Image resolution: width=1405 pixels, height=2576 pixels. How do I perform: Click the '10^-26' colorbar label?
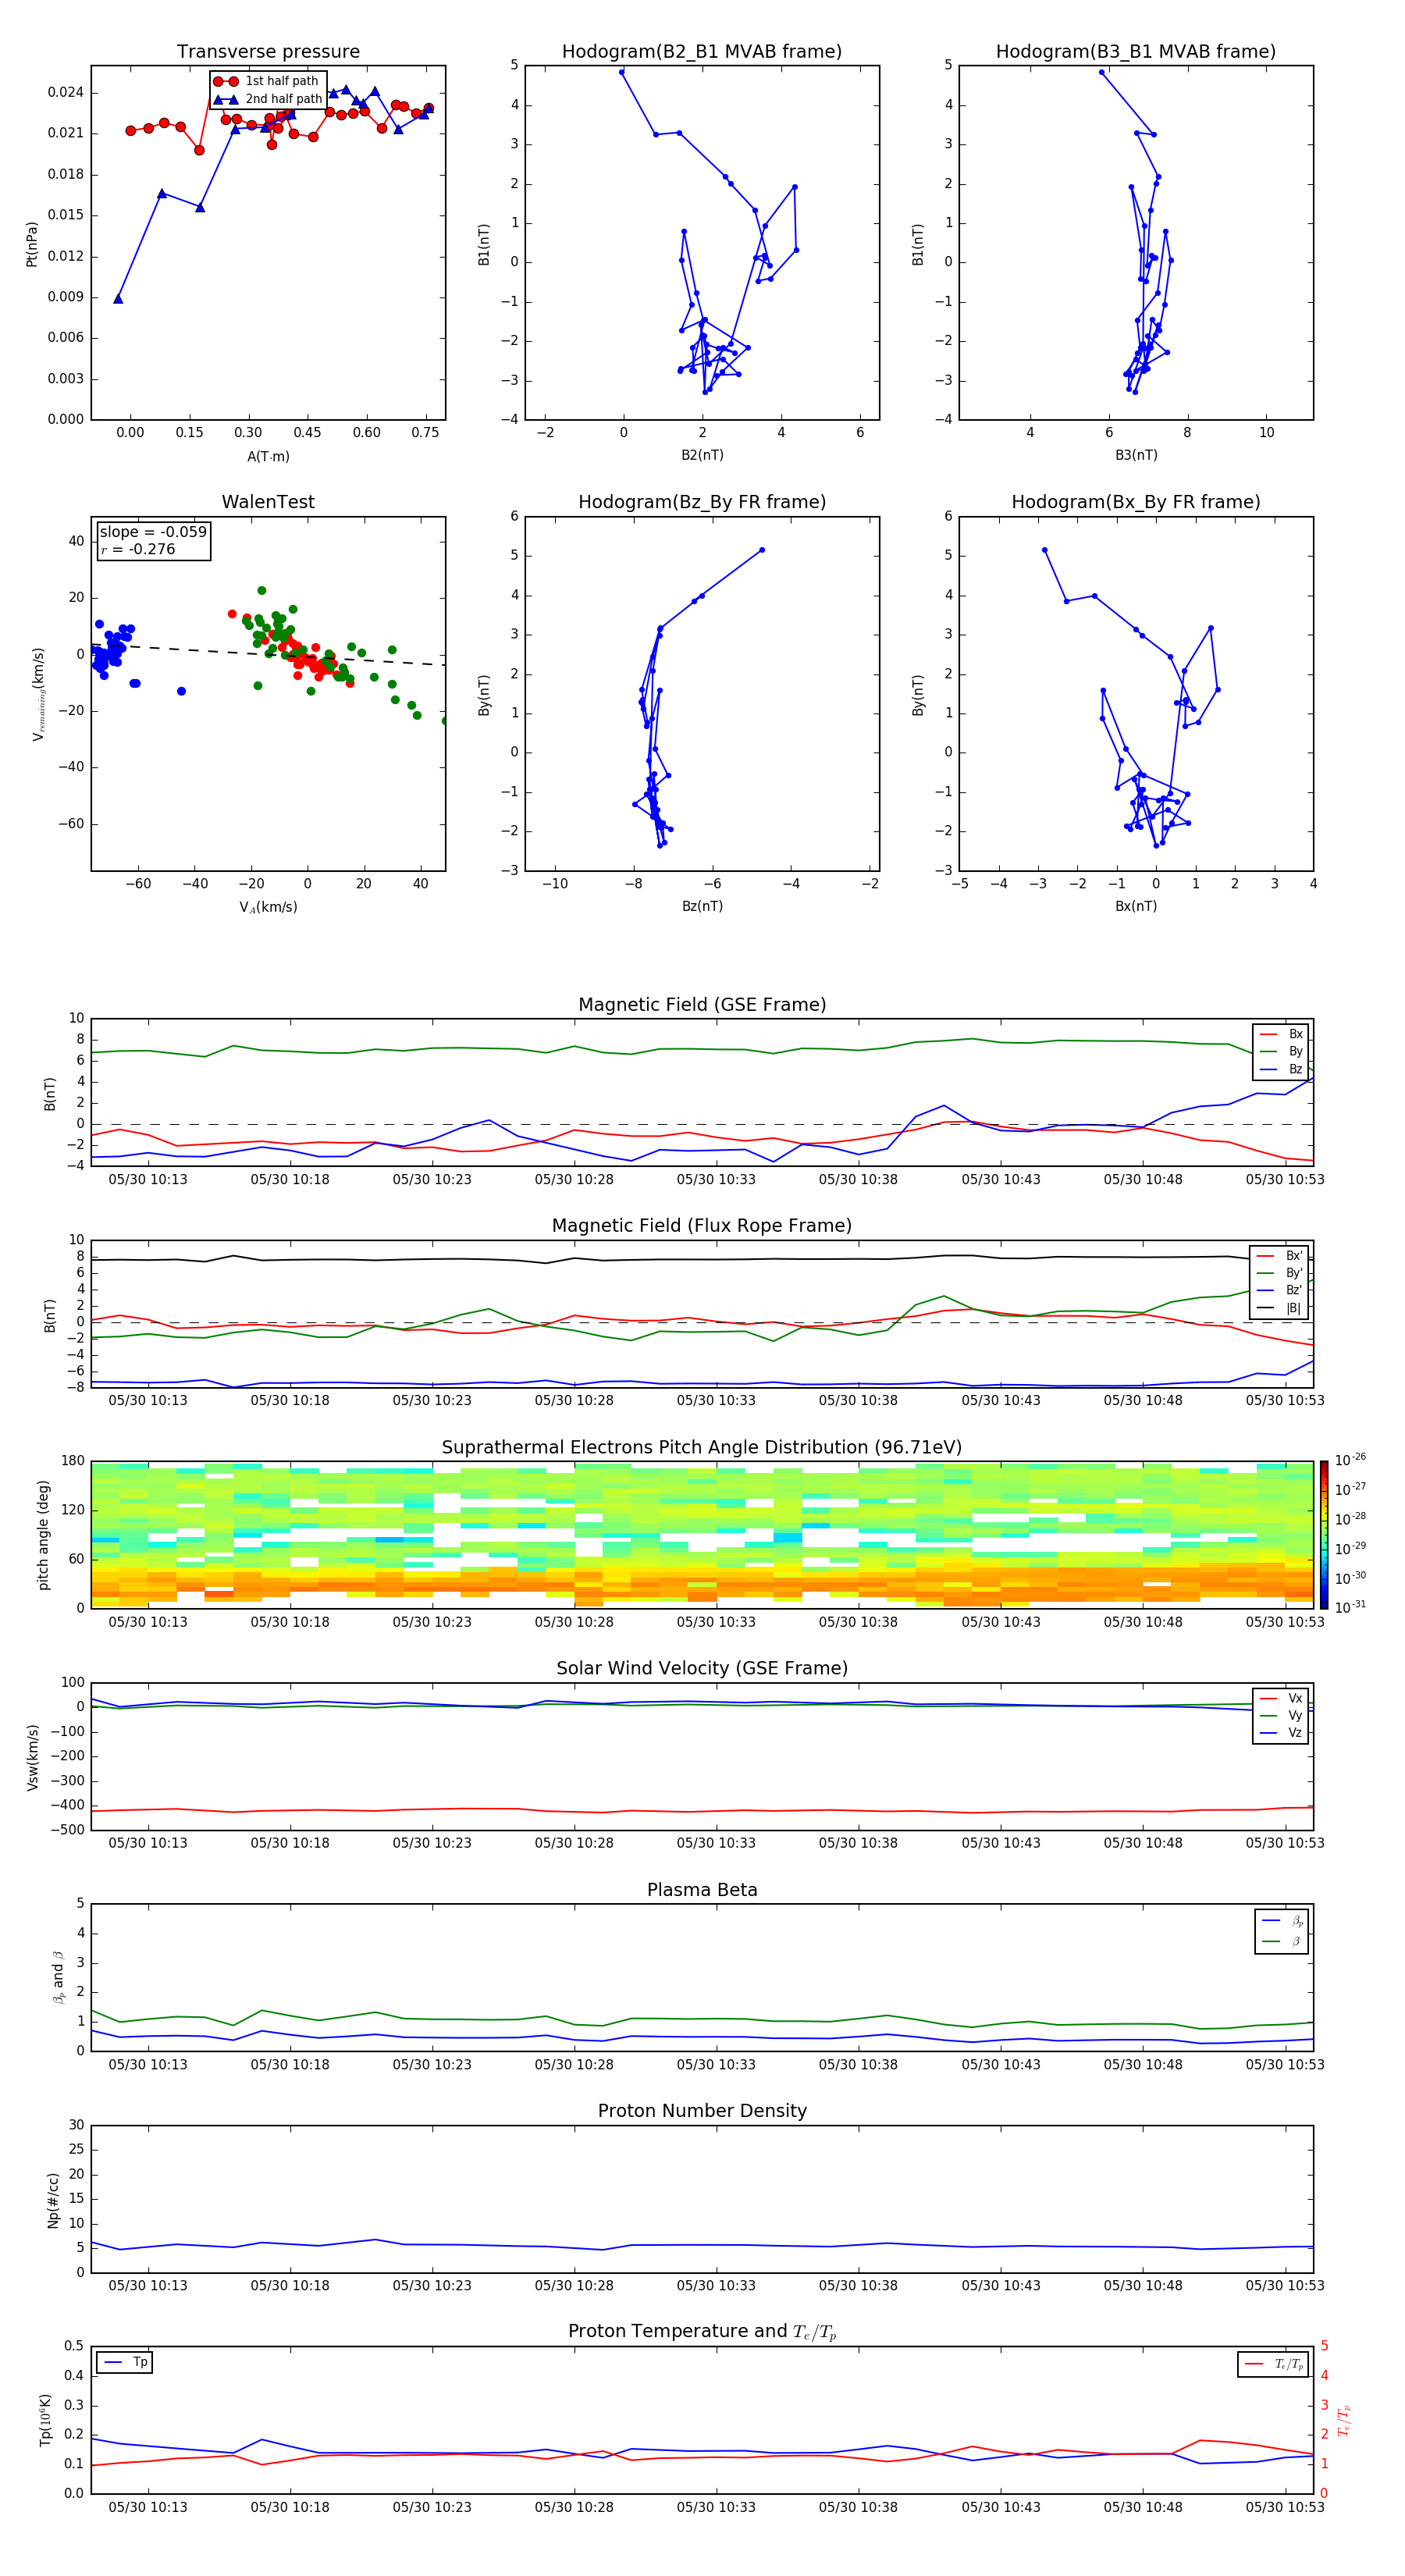coord(1350,1460)
